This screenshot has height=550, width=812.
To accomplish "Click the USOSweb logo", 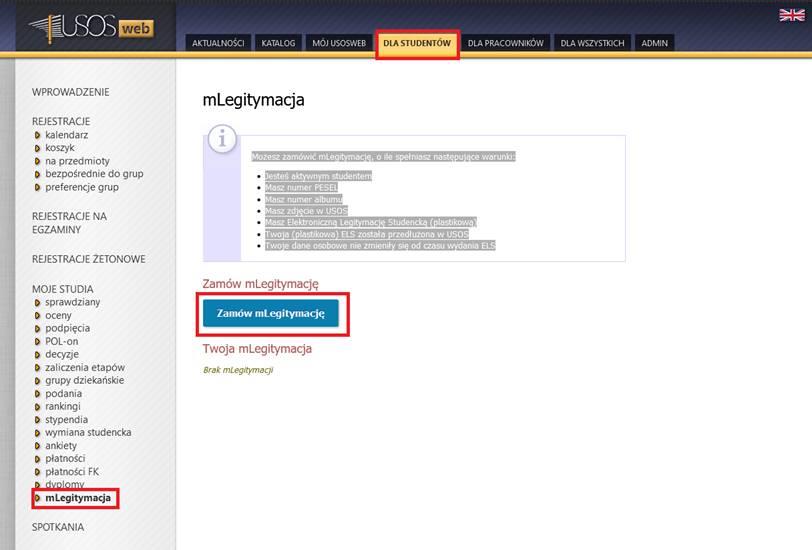I will click(x=90, y=28).
